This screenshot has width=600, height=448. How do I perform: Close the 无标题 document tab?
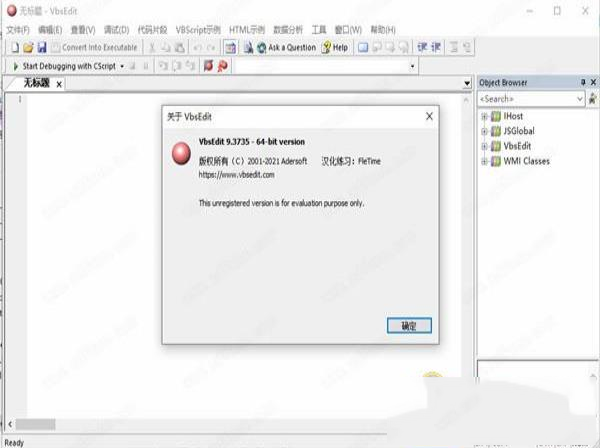tap(59, 84)
